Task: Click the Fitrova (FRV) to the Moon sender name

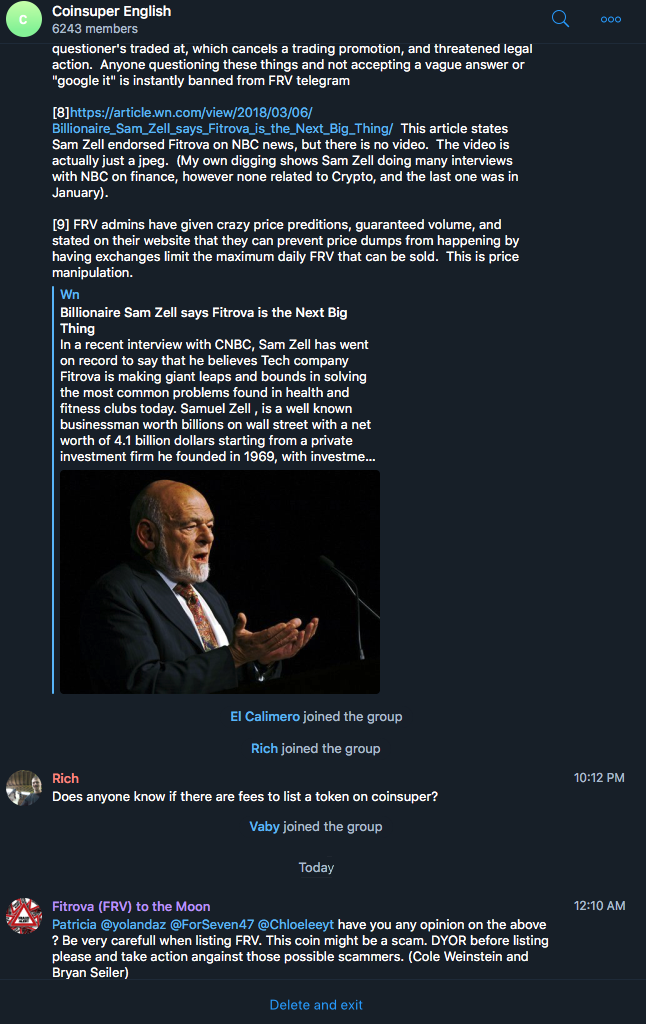Action: 131,906
